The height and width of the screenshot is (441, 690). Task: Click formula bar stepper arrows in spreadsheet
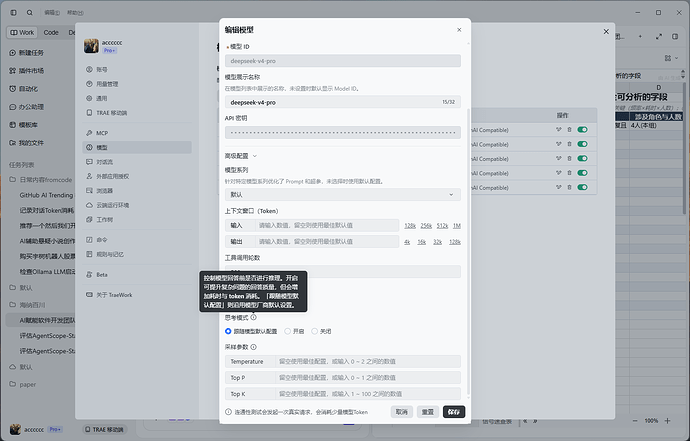683,74
